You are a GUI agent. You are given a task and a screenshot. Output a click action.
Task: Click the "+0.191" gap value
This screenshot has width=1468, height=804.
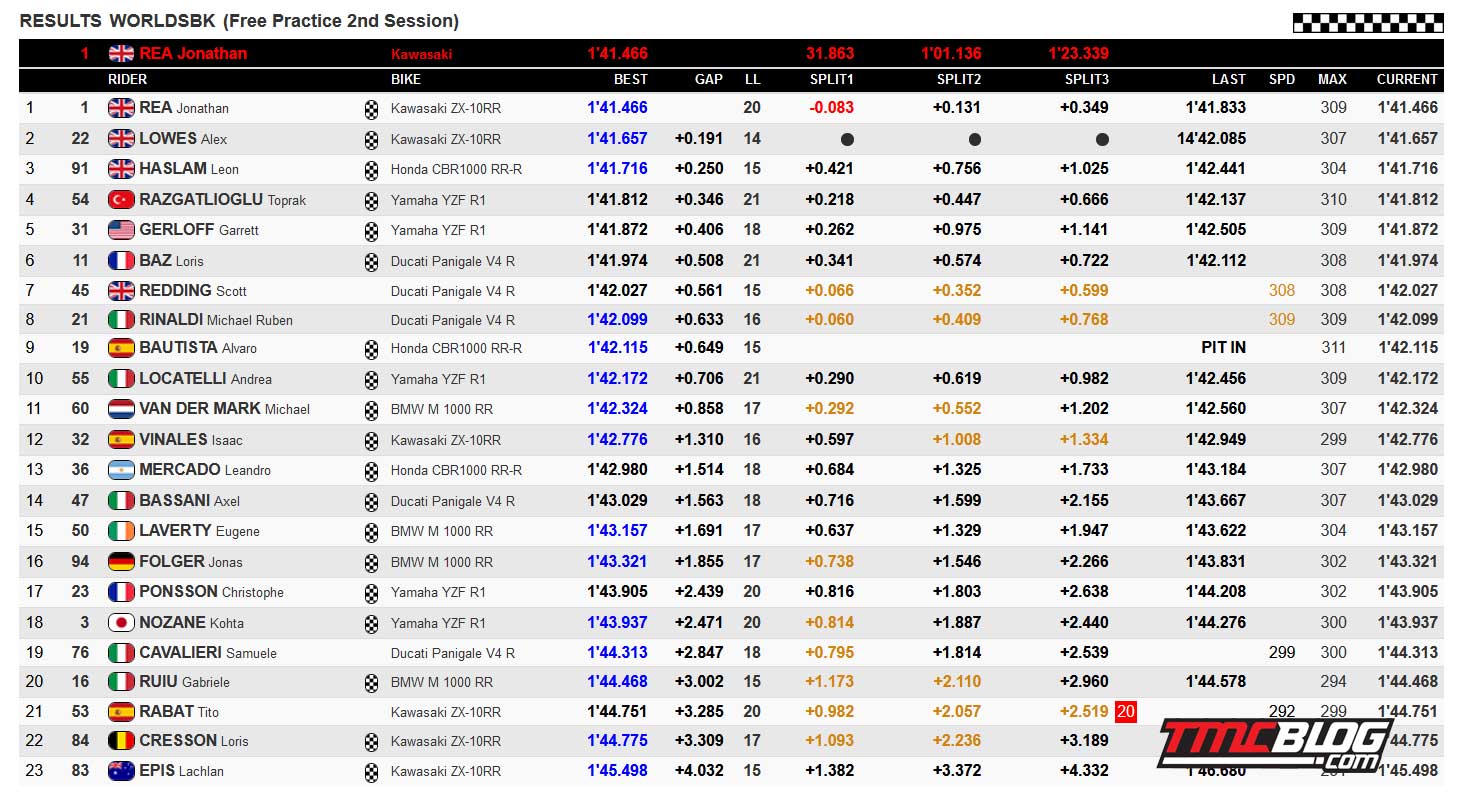[x=699, y=139]
